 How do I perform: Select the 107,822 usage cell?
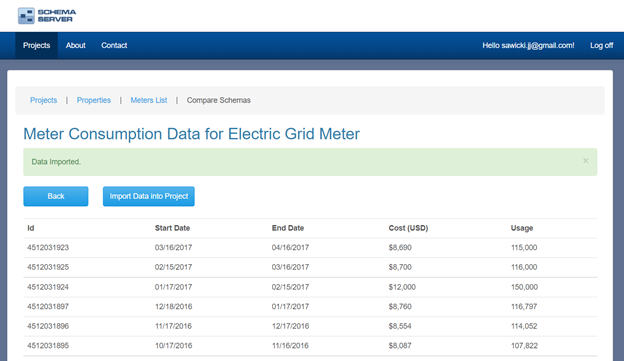coord(524,345)
